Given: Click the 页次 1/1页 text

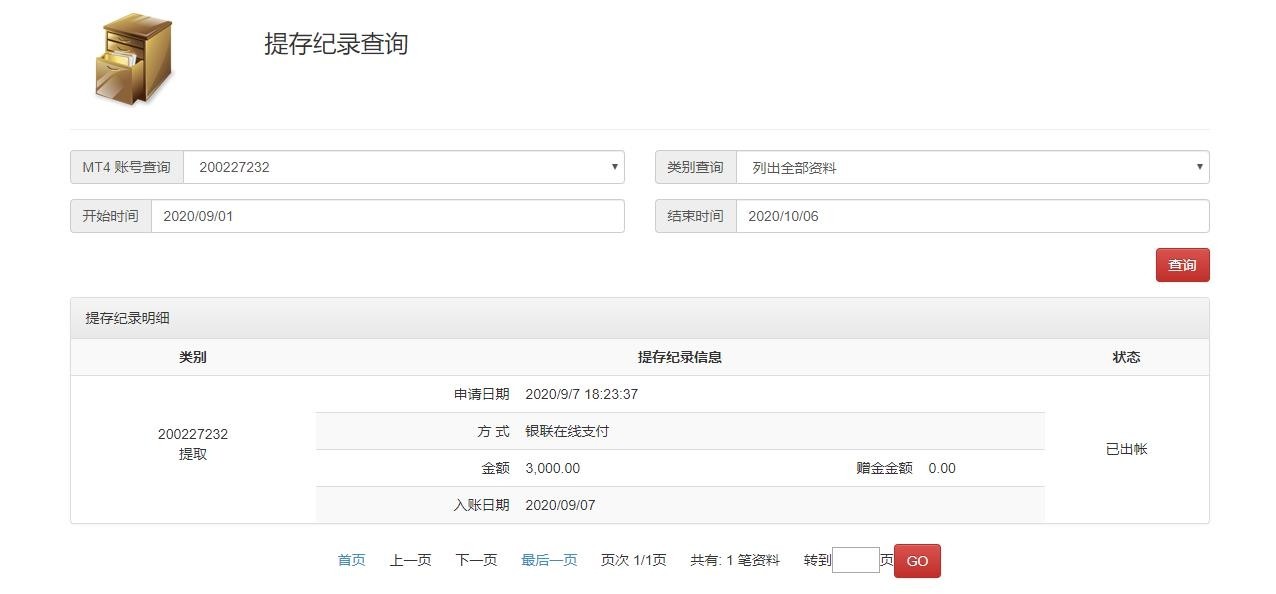Looking at the screenshot, I should tap(634, 560).
